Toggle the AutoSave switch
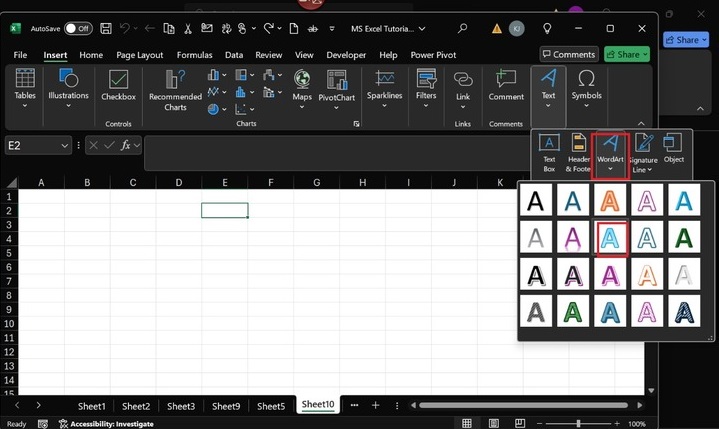Image resolution: width=719 pixels, height=429 pixels. [78, 29]
